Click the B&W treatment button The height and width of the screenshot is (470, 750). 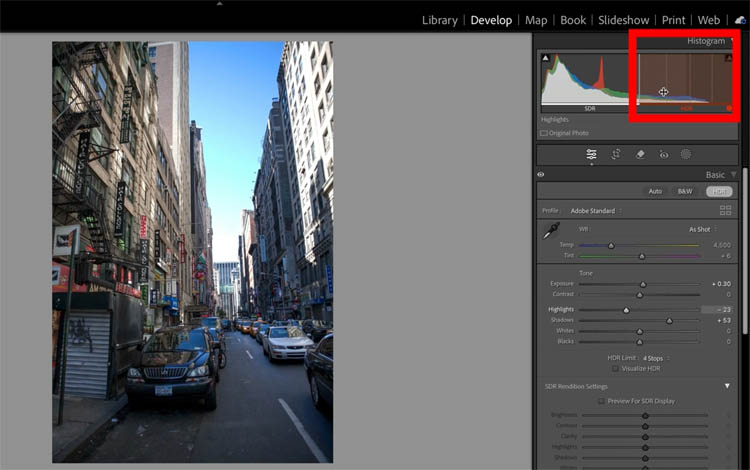685,191
